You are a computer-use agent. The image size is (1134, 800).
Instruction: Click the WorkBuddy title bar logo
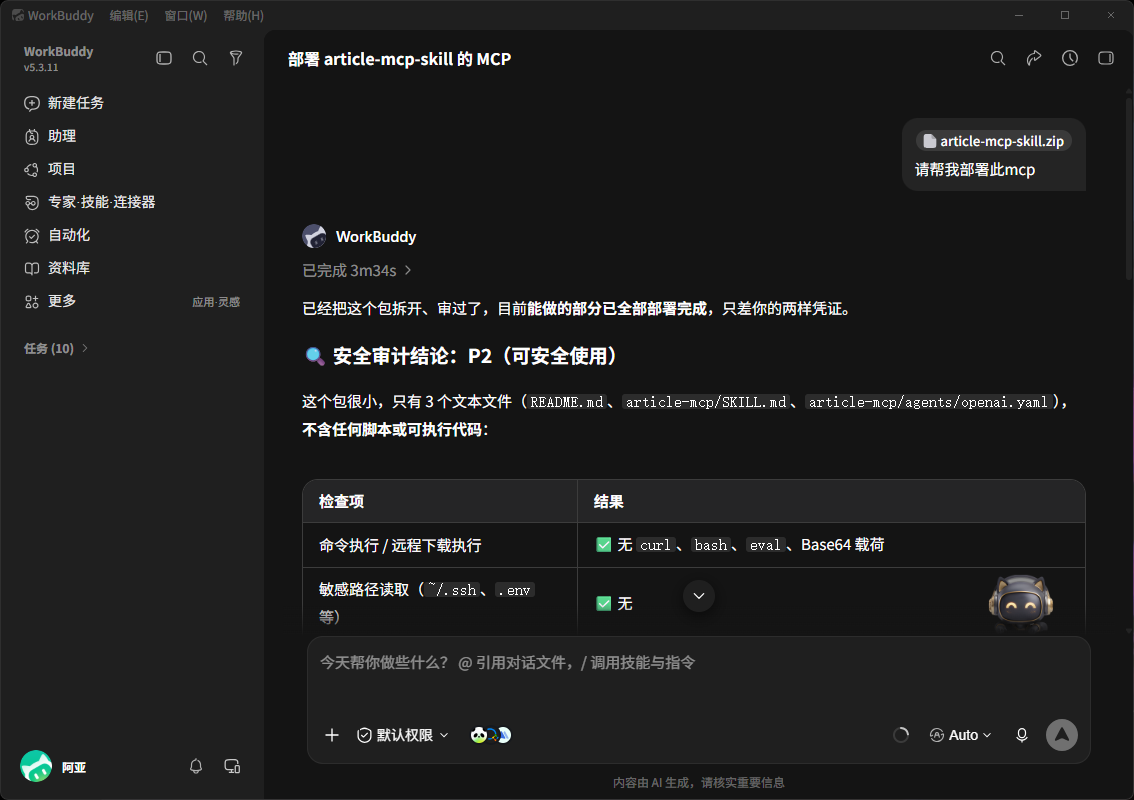click(x=18, y=15)
